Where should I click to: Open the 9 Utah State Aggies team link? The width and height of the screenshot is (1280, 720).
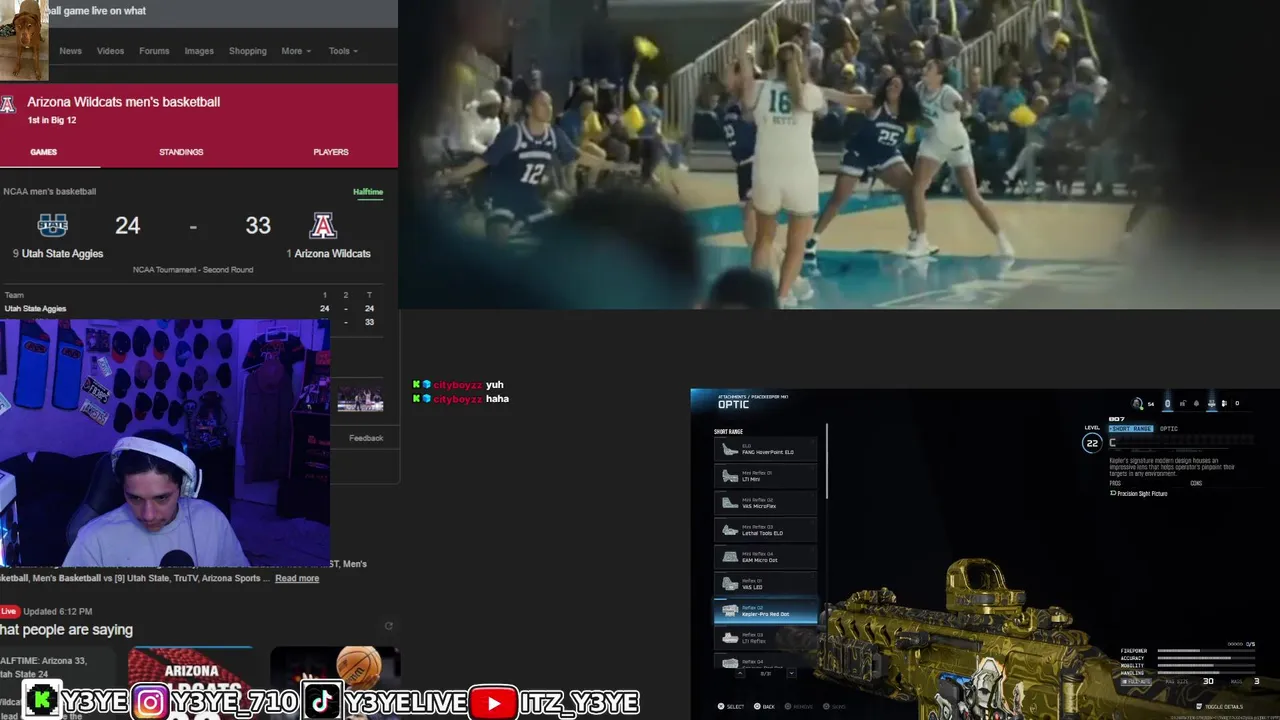pyautogui.click(x=58, y=254)
